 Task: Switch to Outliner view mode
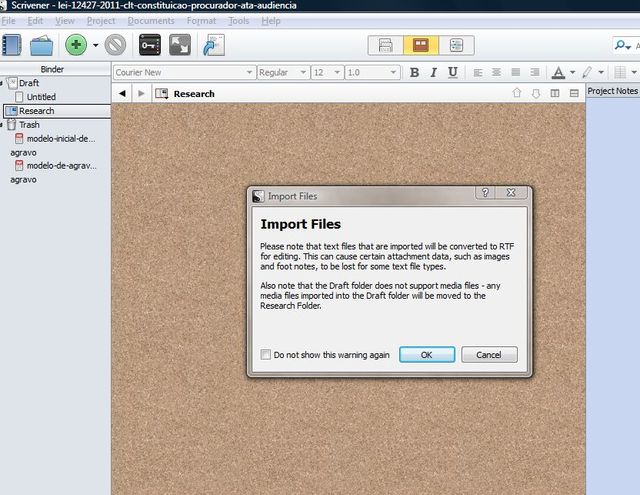click(x=456, y=45)
